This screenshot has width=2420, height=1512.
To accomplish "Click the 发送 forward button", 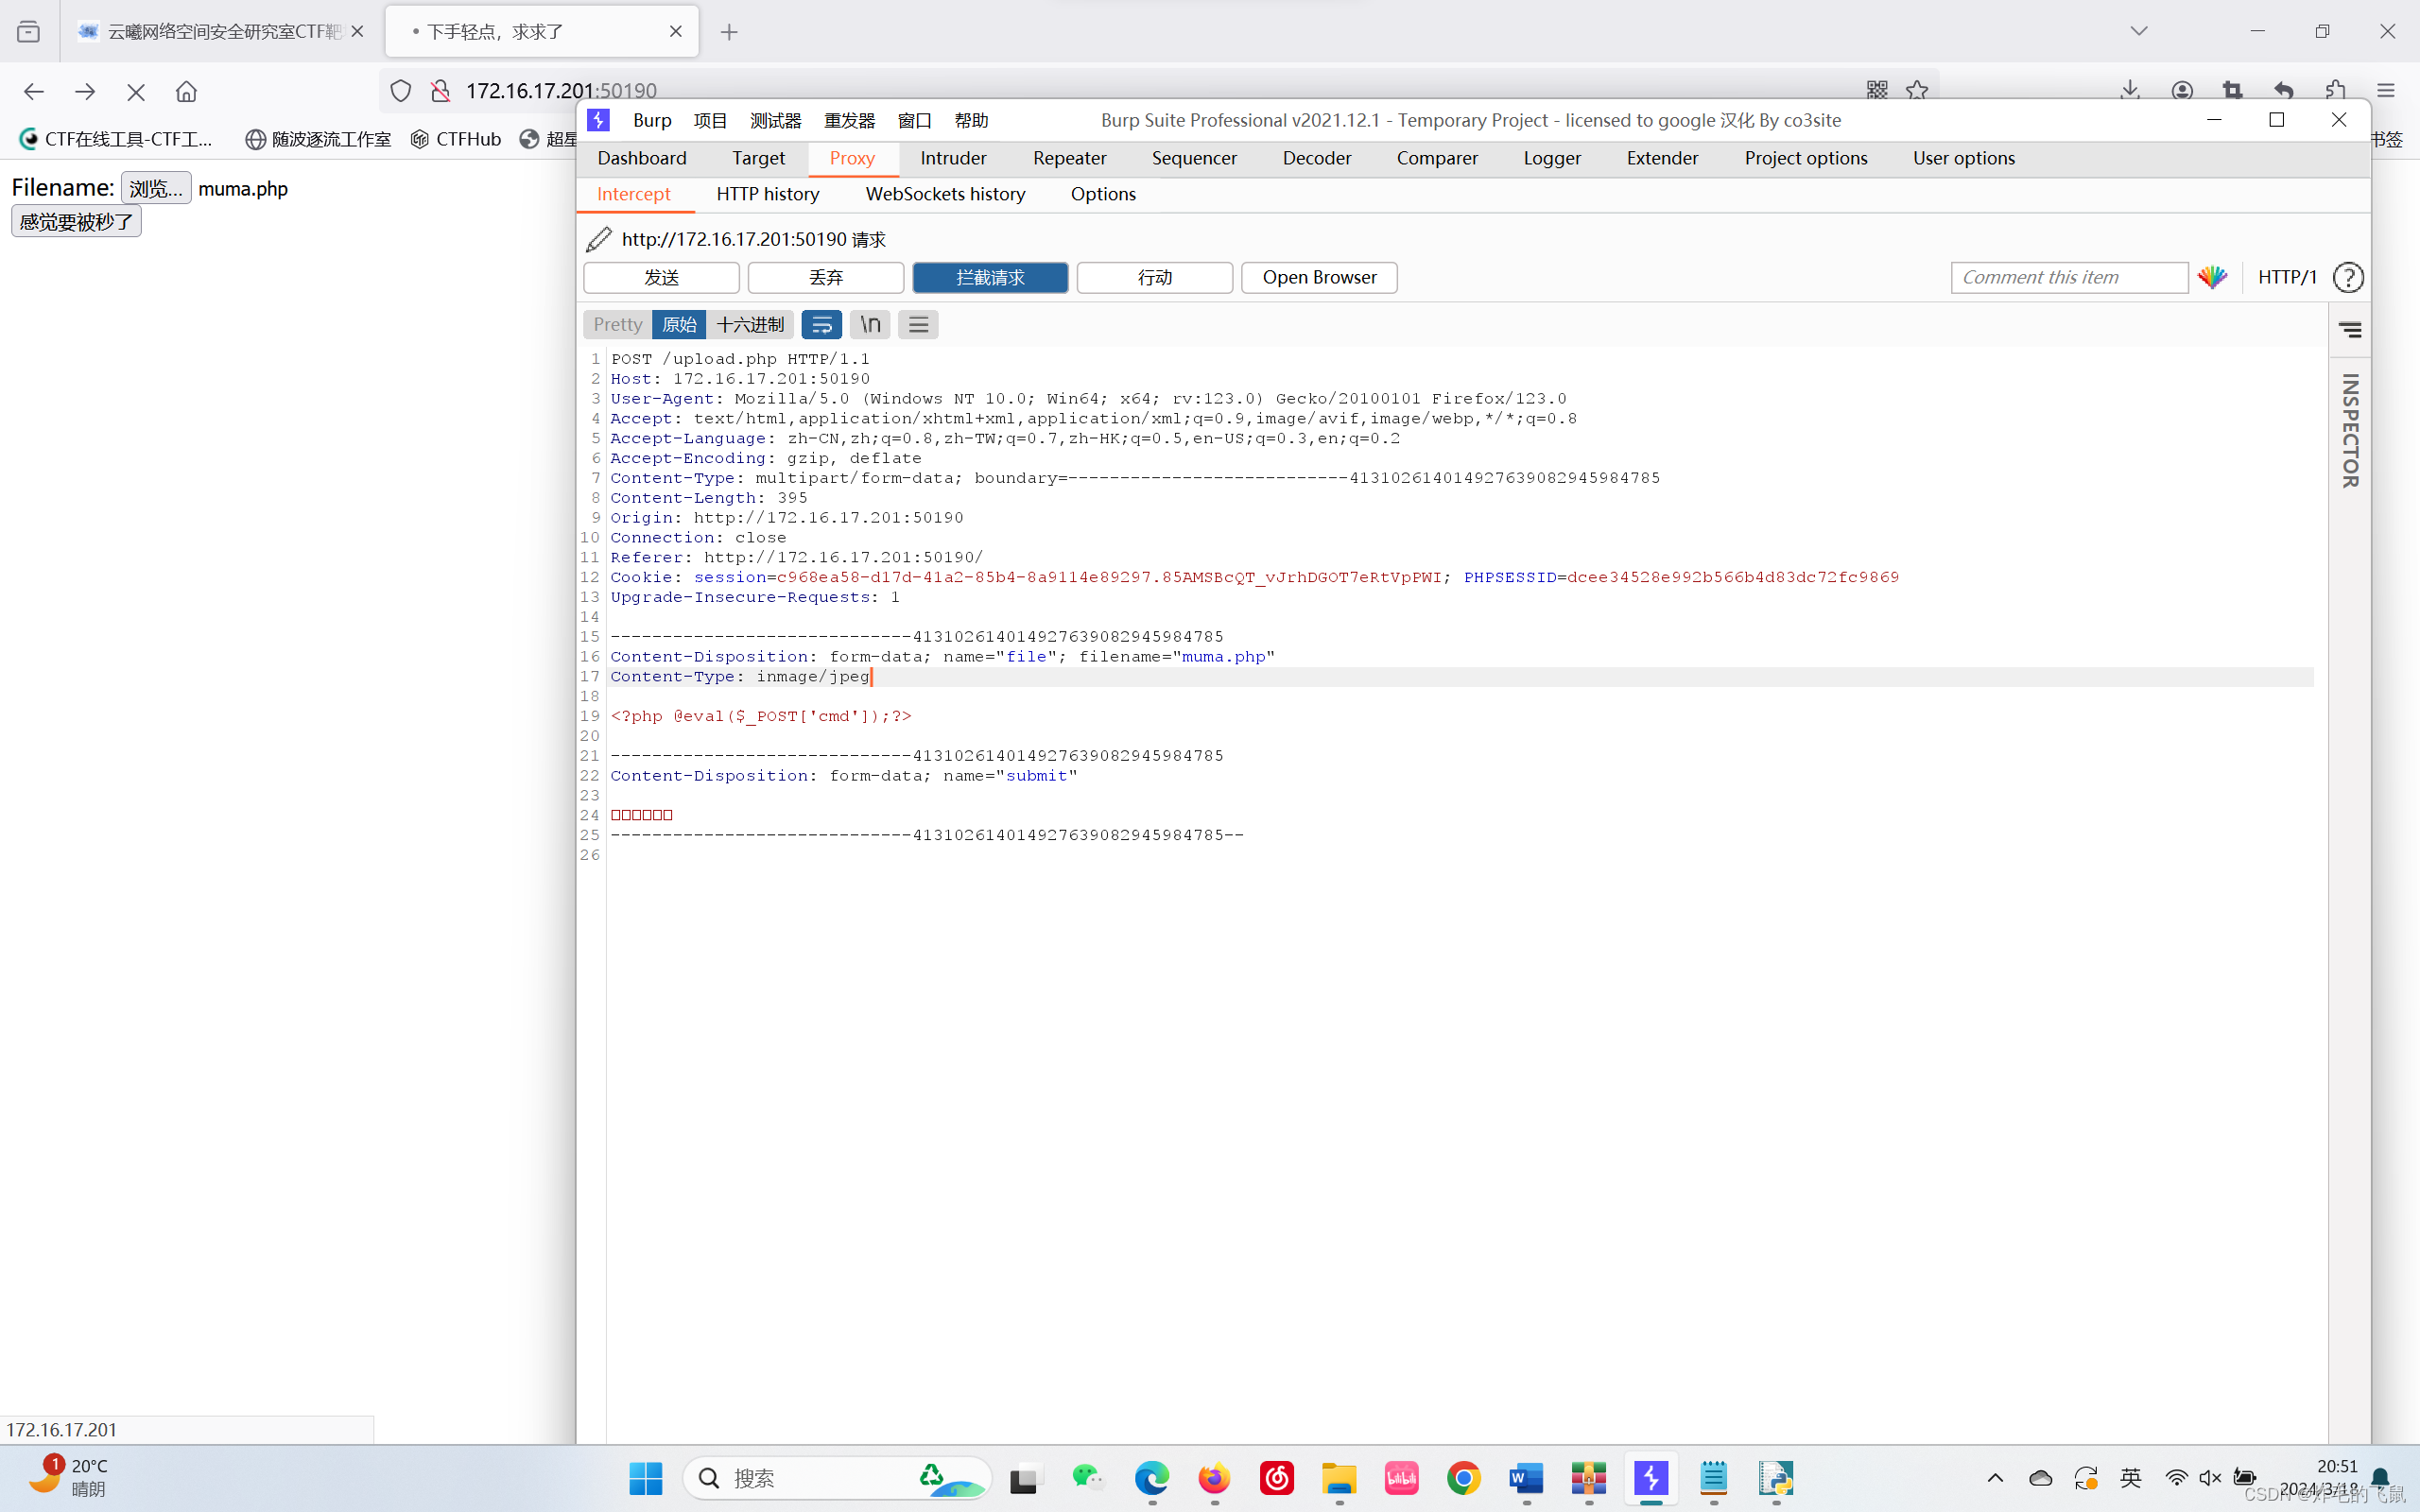I will click(x=661, y=277).
